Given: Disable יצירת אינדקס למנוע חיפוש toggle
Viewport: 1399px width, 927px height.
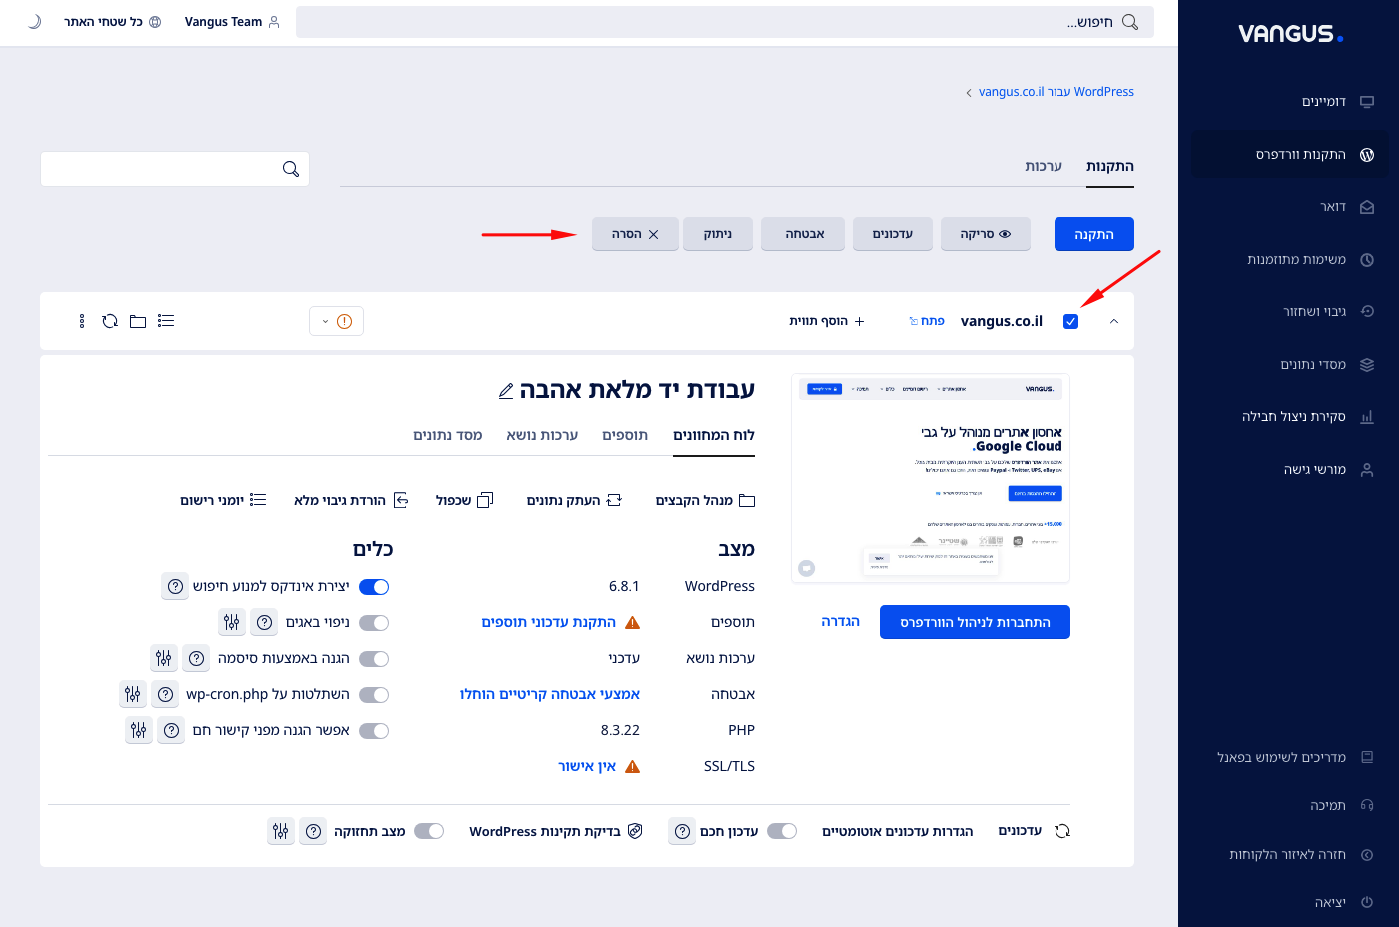Looking at the screenshot, I should 374,587.
